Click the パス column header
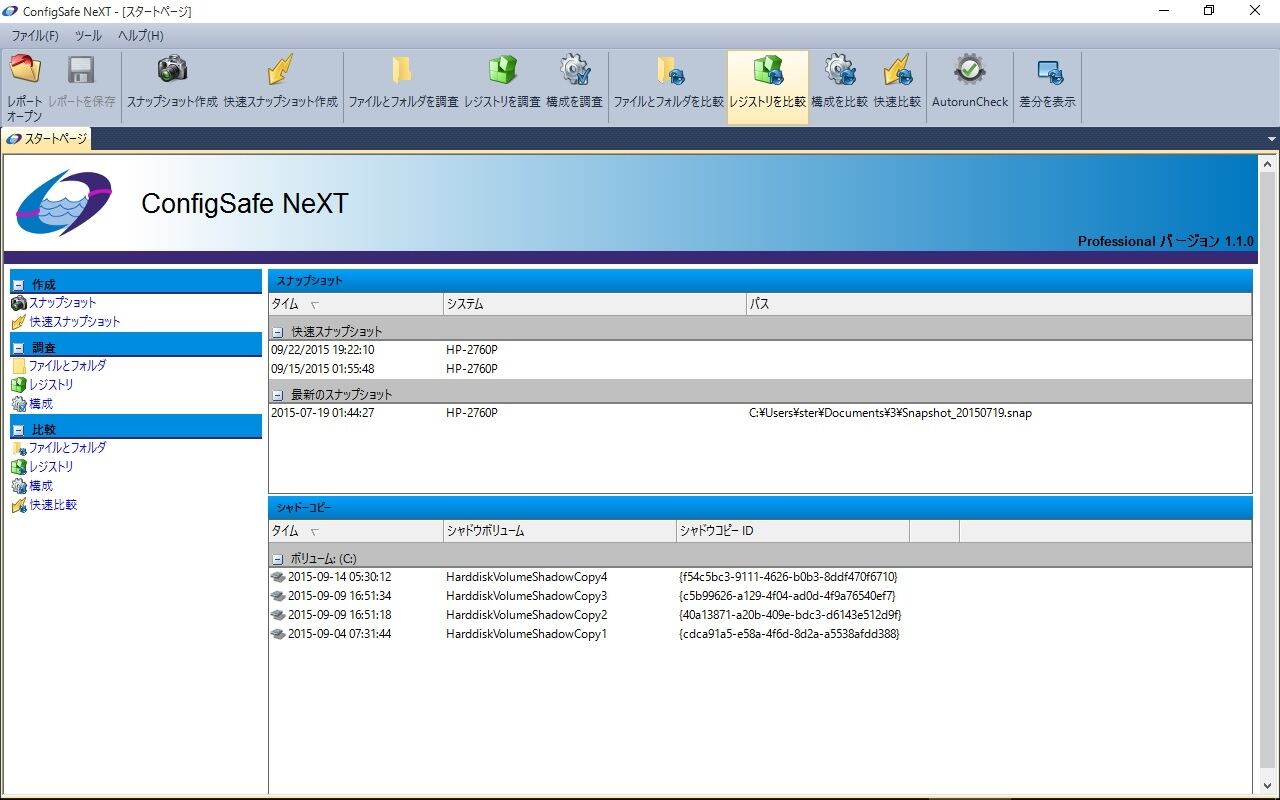 click(999, 304)
